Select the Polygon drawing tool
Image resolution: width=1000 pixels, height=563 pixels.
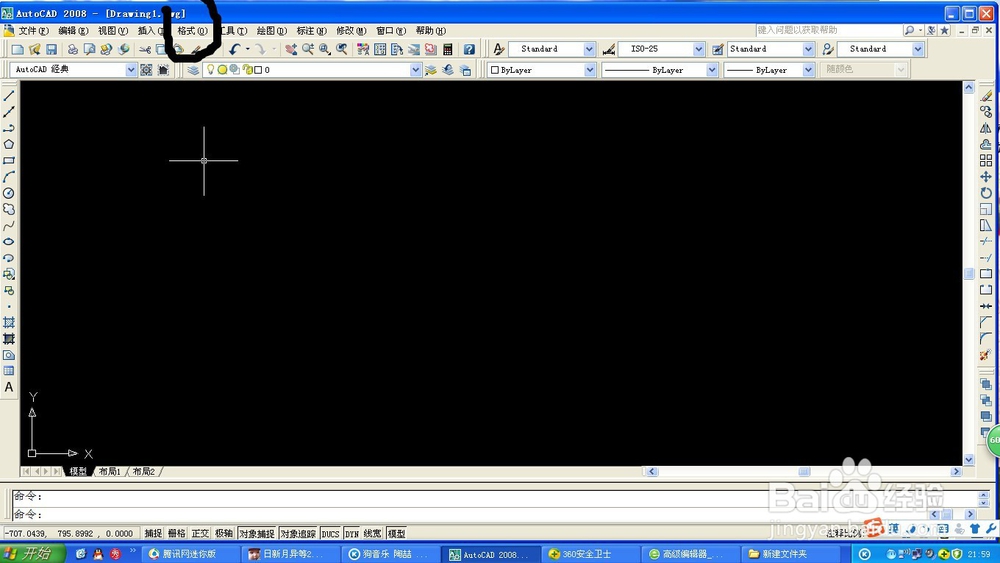[9, 144]
